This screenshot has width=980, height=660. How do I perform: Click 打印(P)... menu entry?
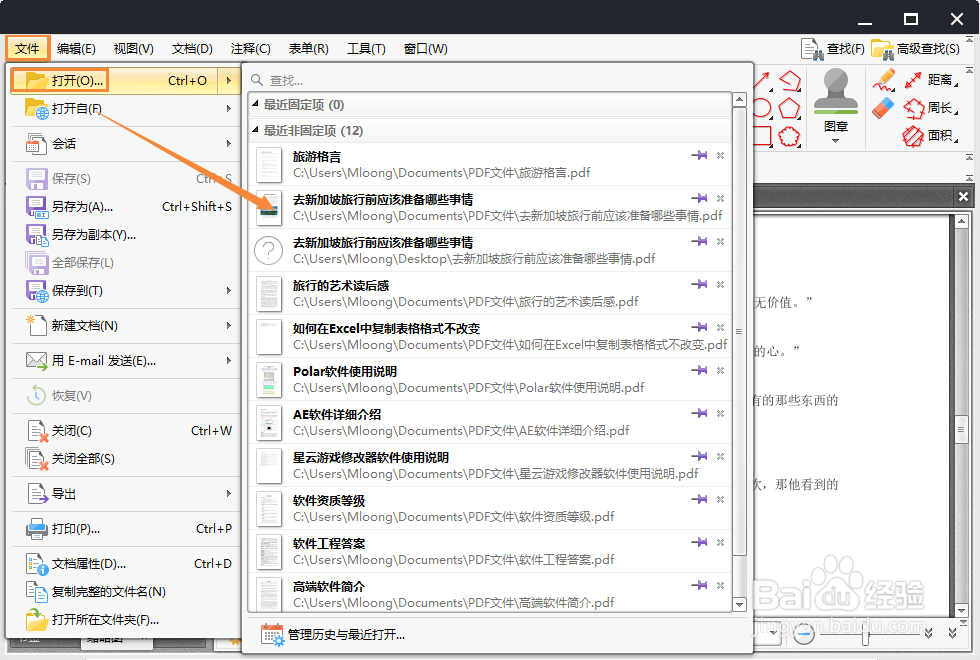pyautogui.click(x=125, y=529)
